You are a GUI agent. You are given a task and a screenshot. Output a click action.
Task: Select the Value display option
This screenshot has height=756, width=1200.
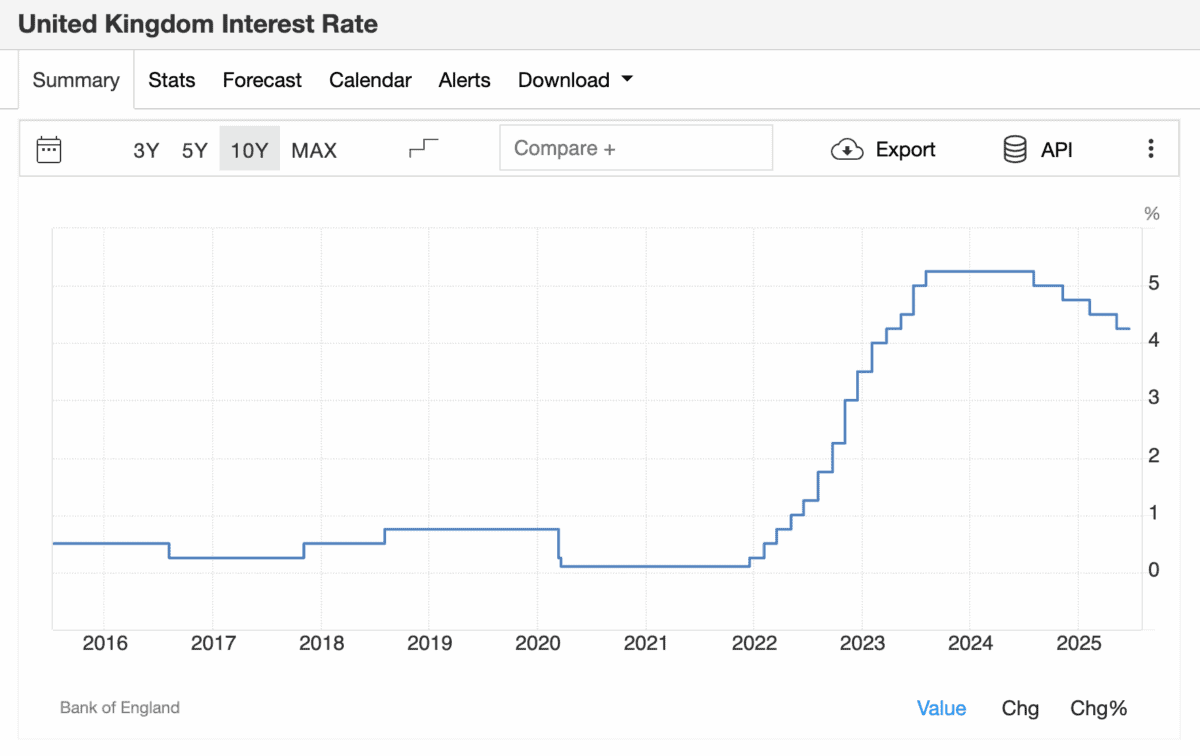point(941,708)
